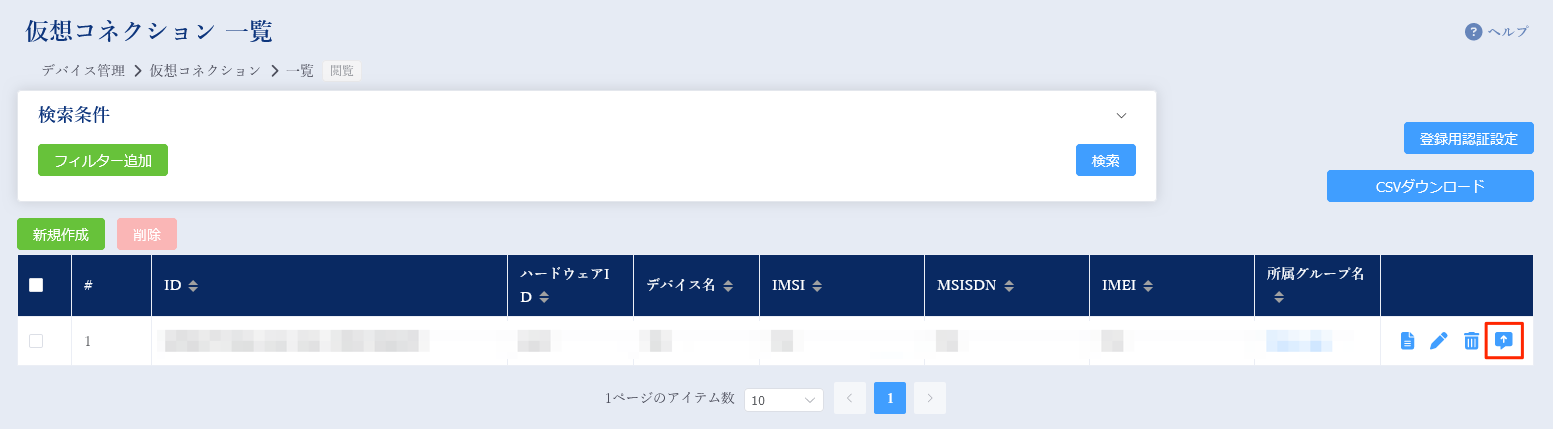Click the red-highlighted message upload icon
Screen dimensions: 1553x429
click(1503, 341)
